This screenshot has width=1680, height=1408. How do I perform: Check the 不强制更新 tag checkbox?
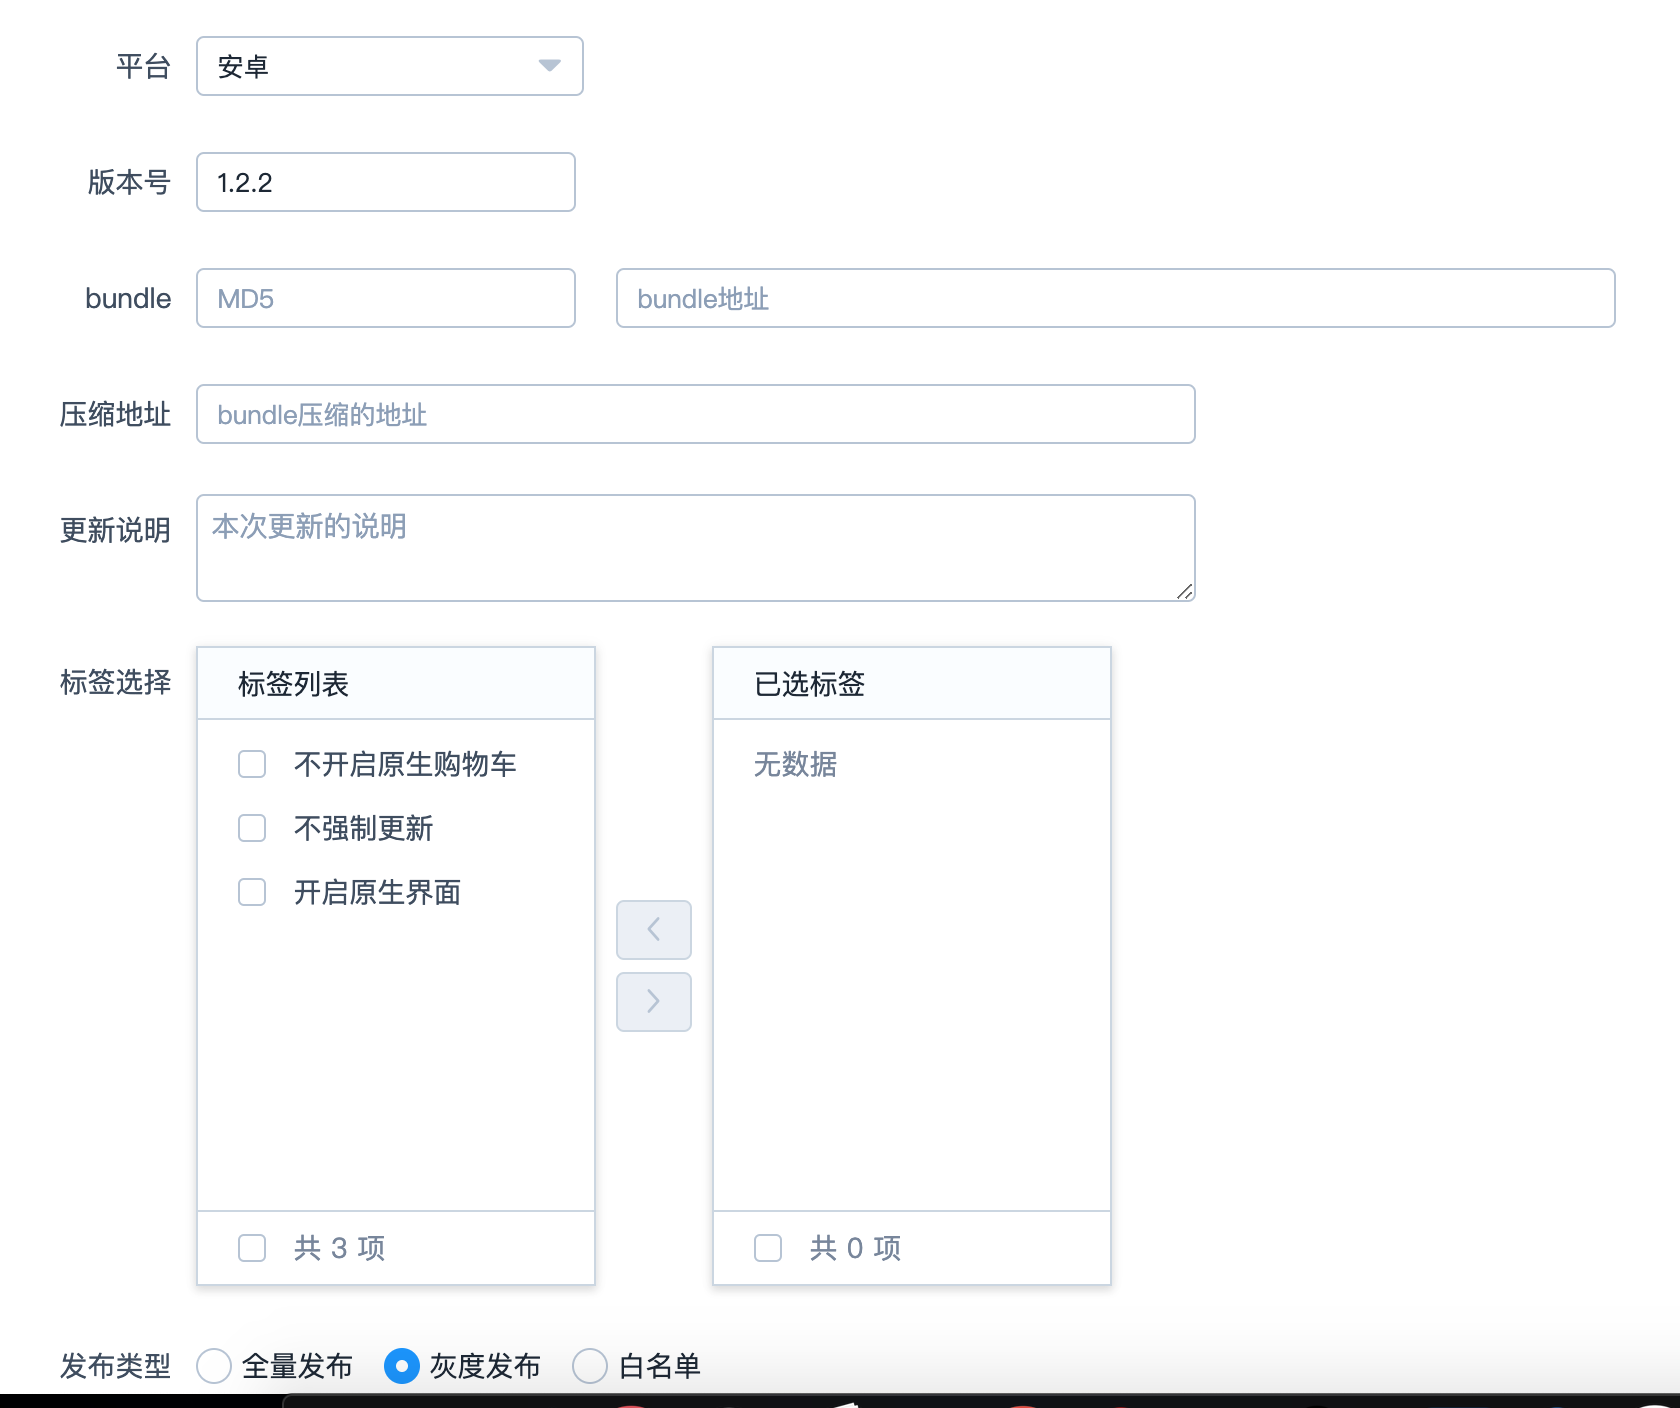coord(251,828)
